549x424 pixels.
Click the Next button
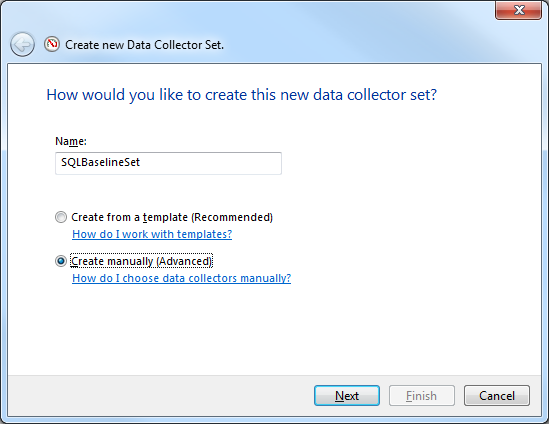[x=347, y=396]
